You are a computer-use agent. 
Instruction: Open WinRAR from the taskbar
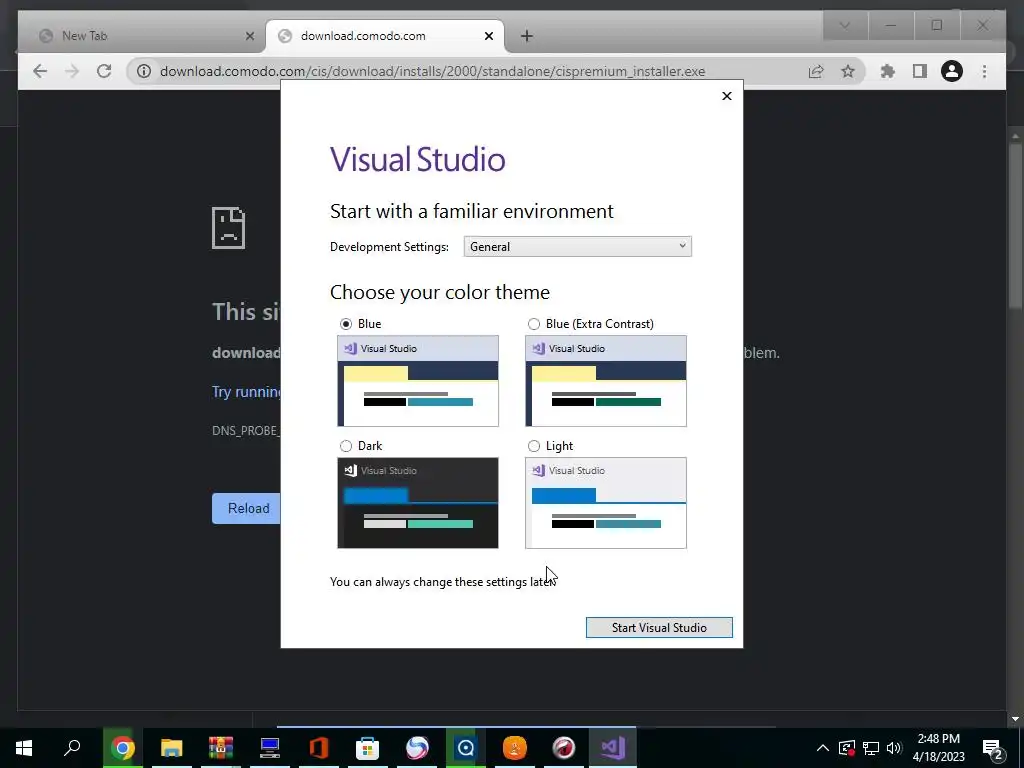[221, 748]
